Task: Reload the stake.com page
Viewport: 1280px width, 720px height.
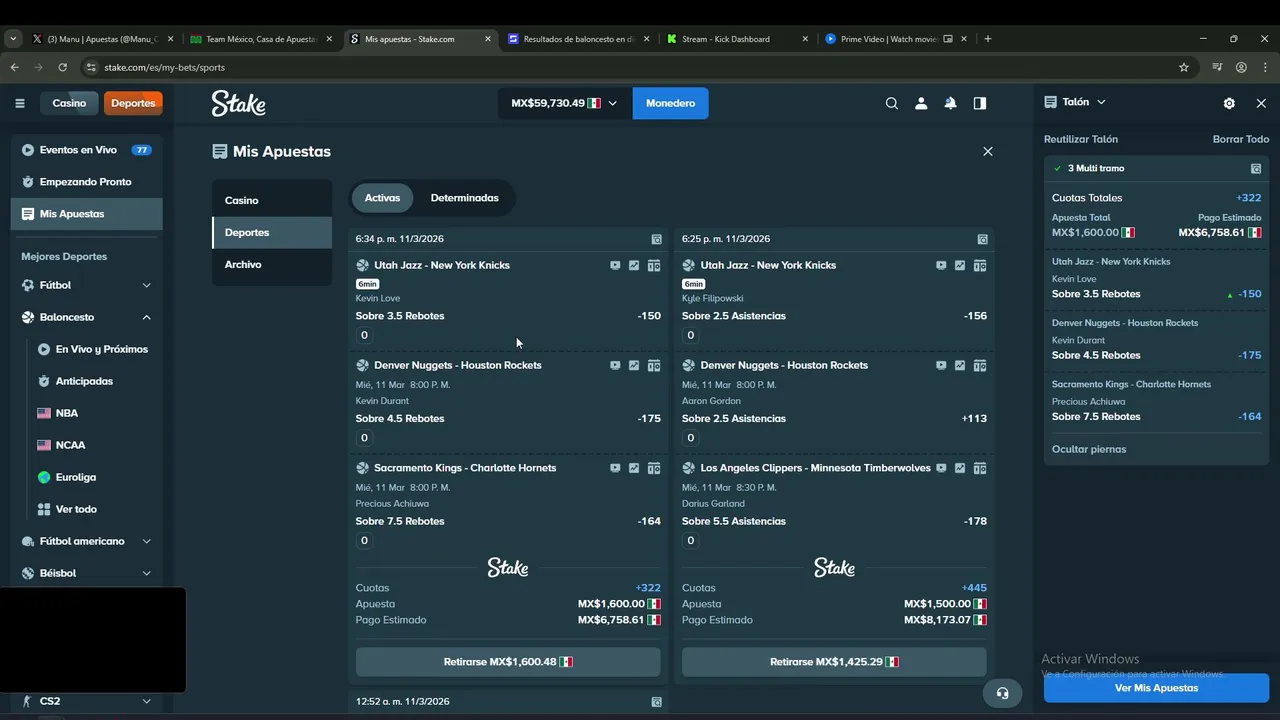Action: click(62, 67)
